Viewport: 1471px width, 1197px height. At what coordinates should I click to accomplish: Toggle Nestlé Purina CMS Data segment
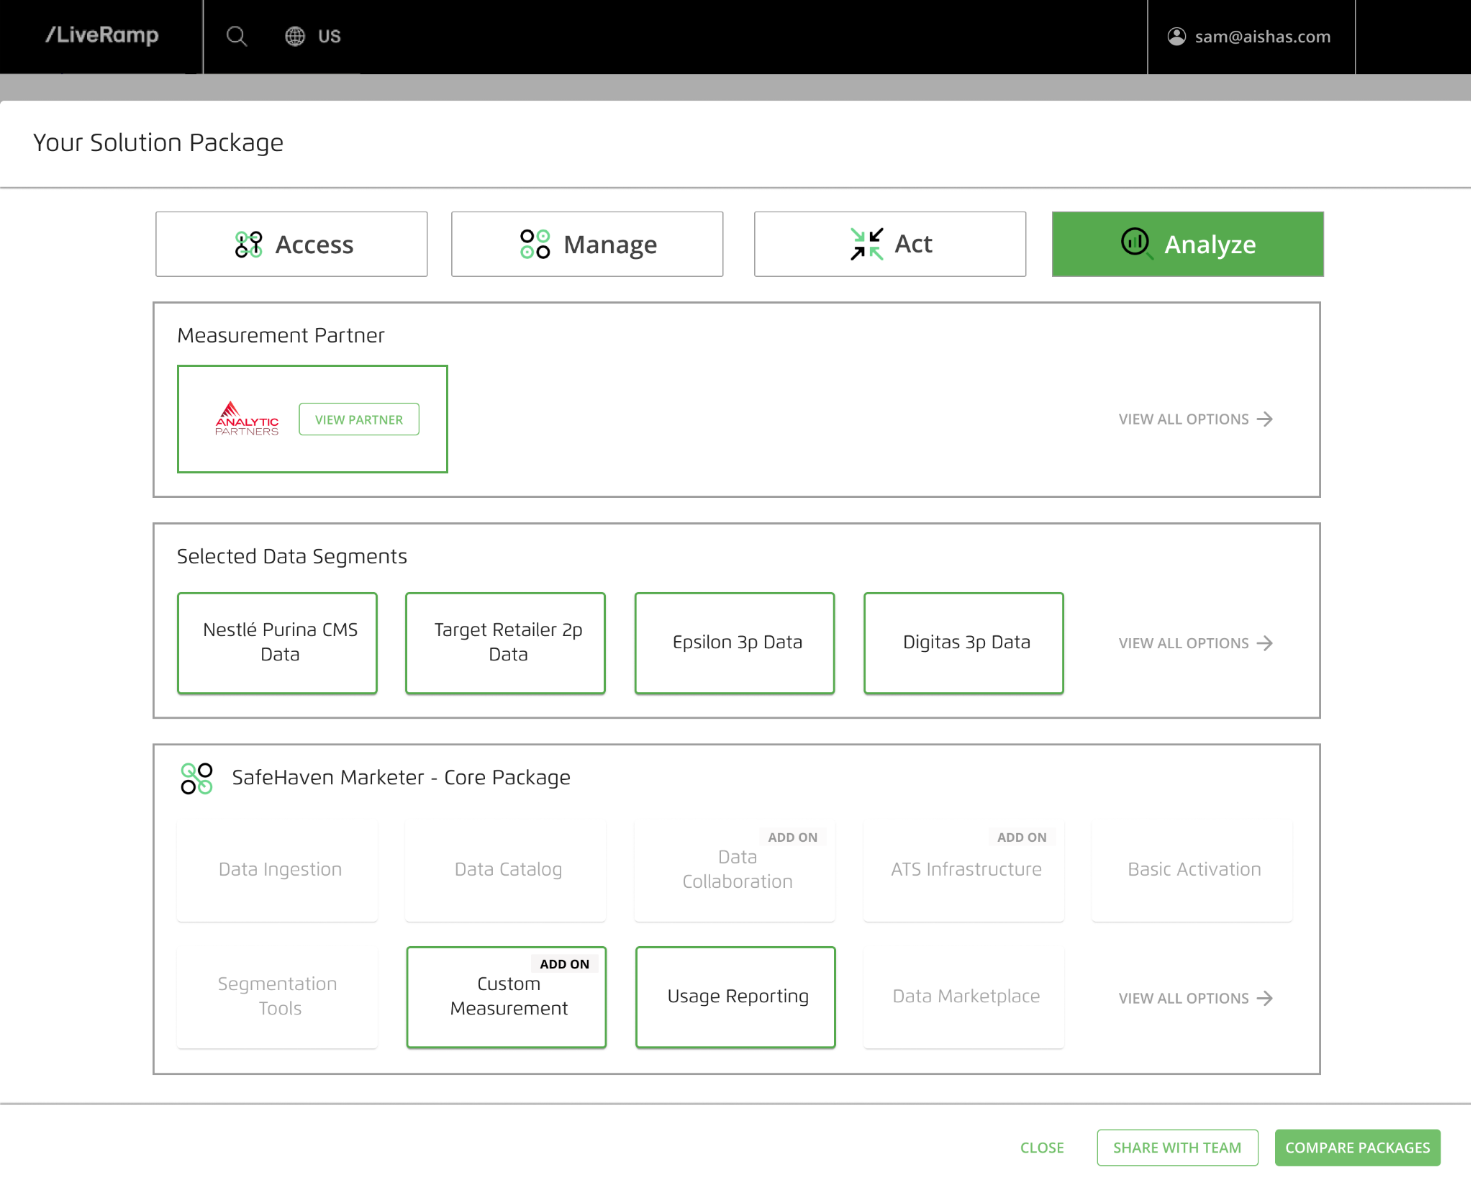tap(278, 643)
